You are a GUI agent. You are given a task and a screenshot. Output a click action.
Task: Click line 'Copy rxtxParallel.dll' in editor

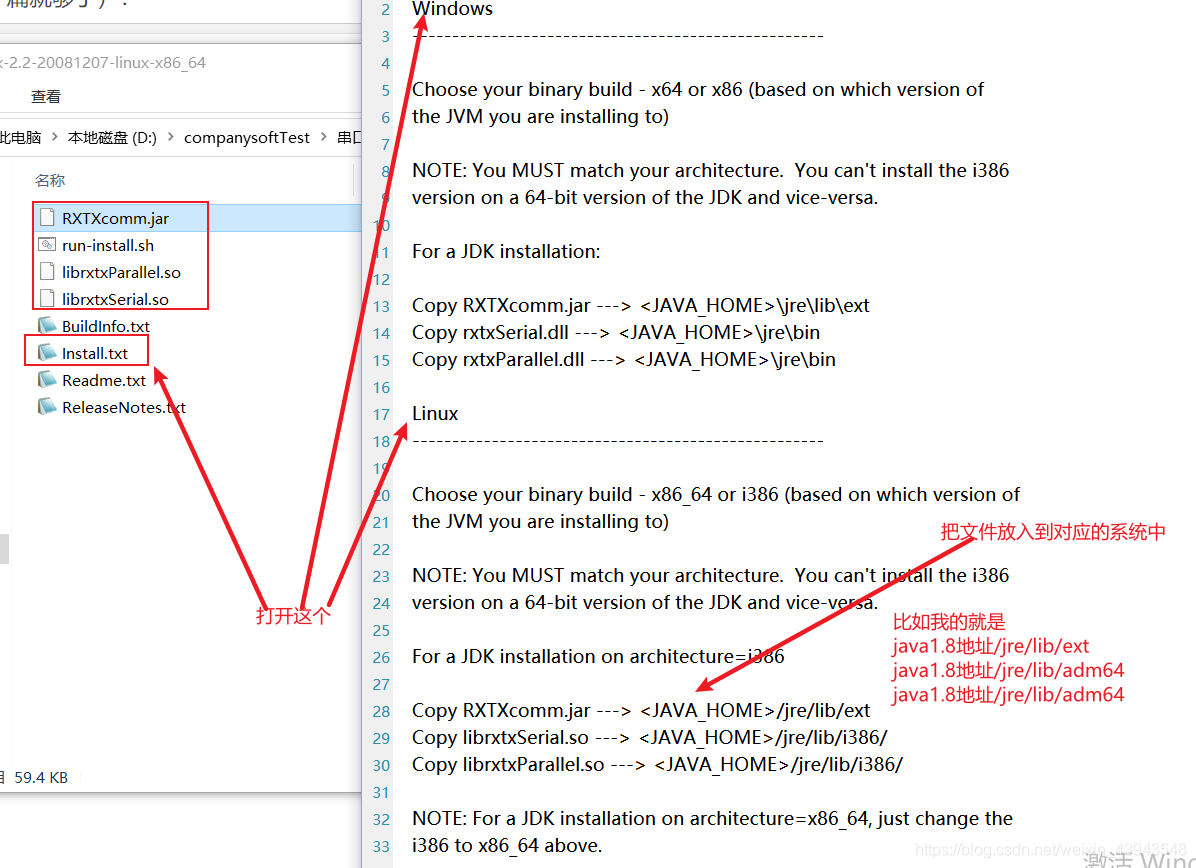click(x=623, y=359)
